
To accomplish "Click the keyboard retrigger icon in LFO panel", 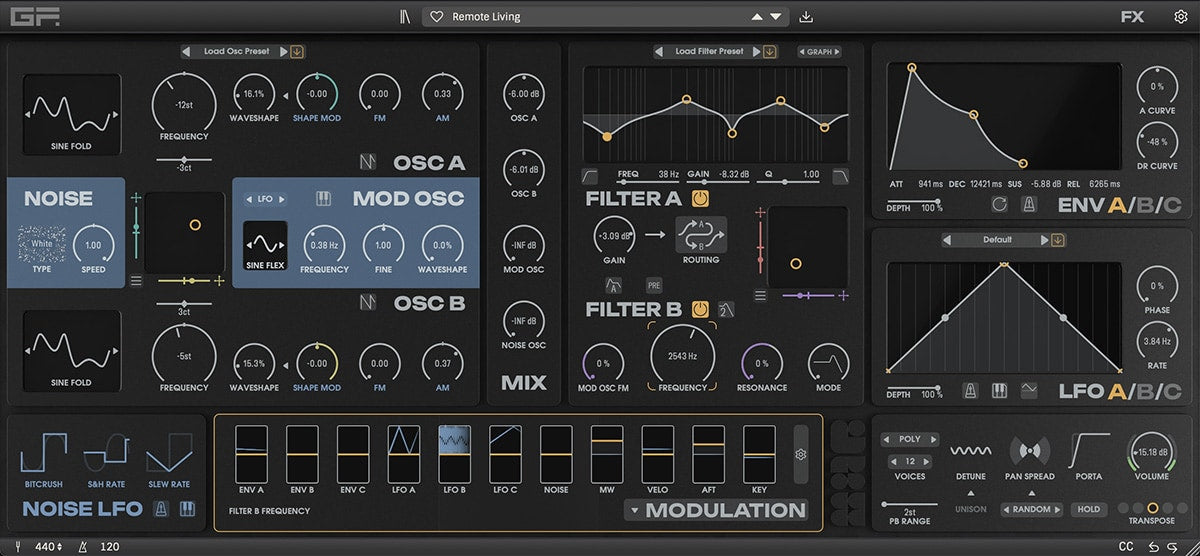I will pos(998,390).
